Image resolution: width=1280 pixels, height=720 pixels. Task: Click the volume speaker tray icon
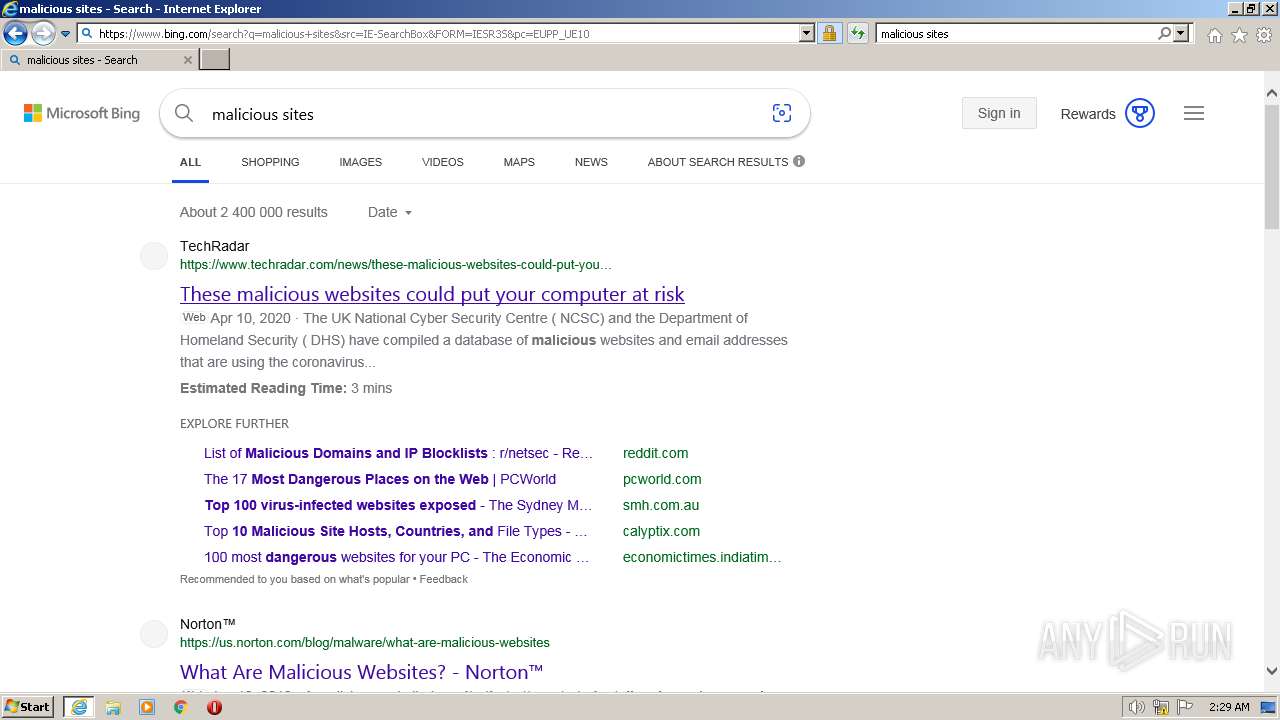(1137, 707)
